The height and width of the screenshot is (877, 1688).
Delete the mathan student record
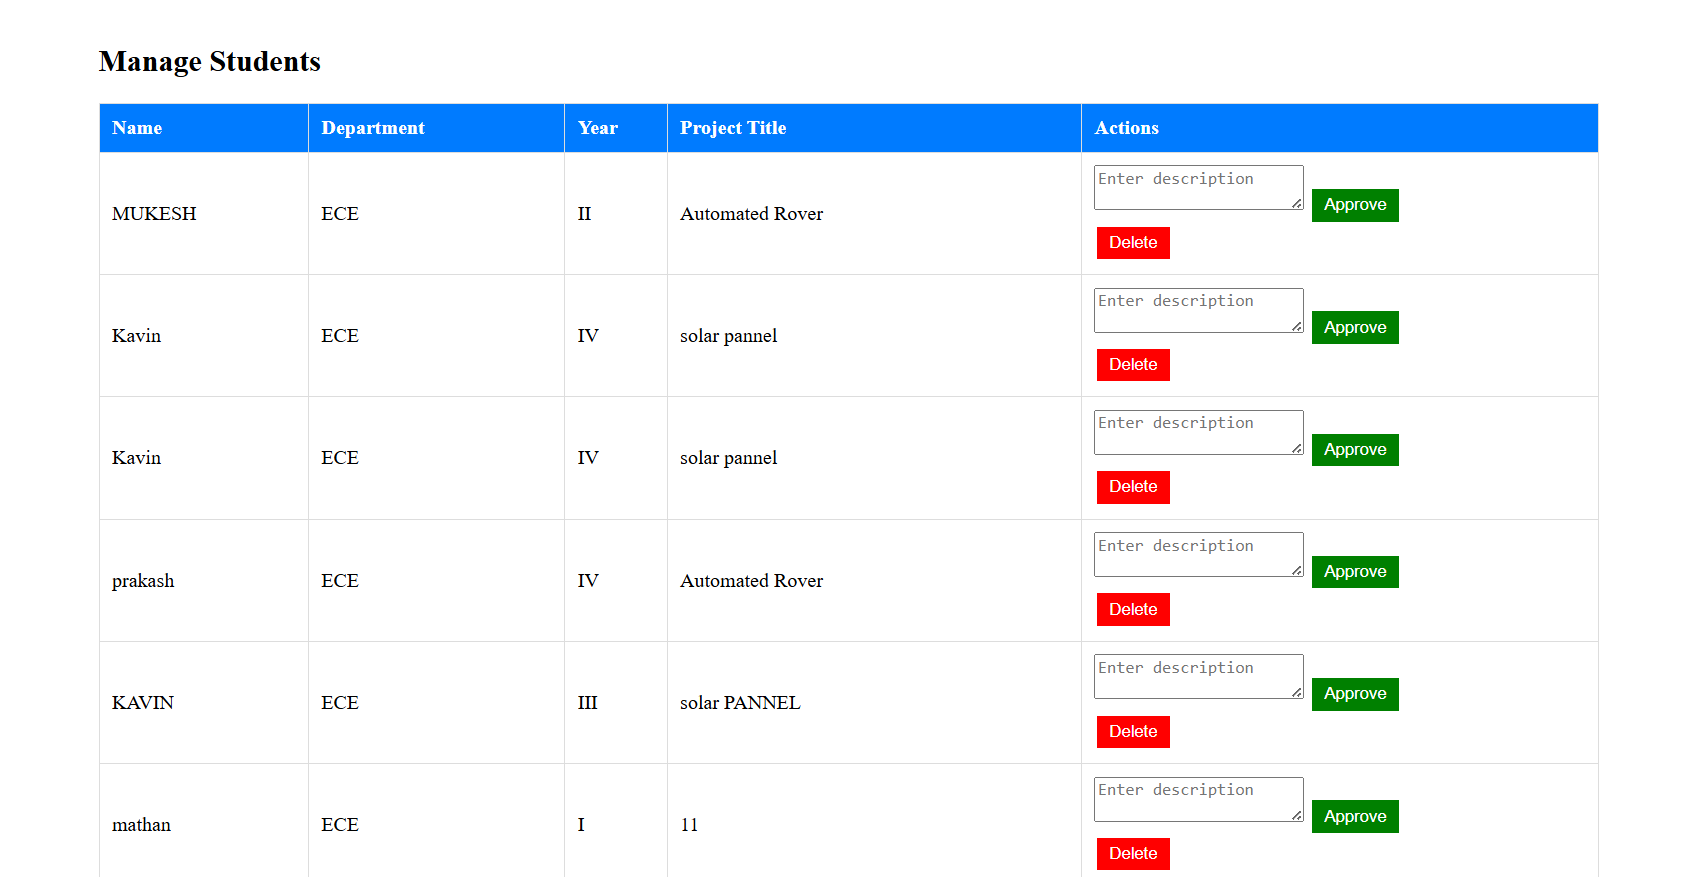click(1133, 854)
